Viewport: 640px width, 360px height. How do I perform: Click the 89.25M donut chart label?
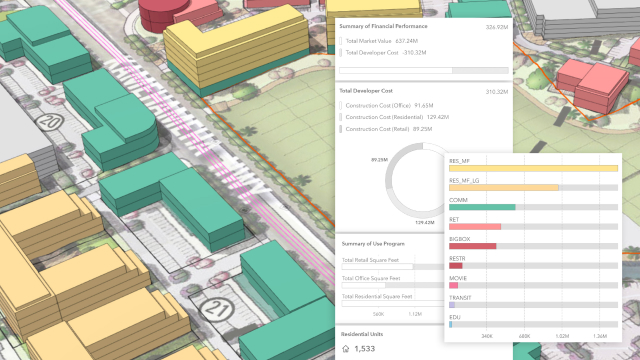tap(379, 160)
